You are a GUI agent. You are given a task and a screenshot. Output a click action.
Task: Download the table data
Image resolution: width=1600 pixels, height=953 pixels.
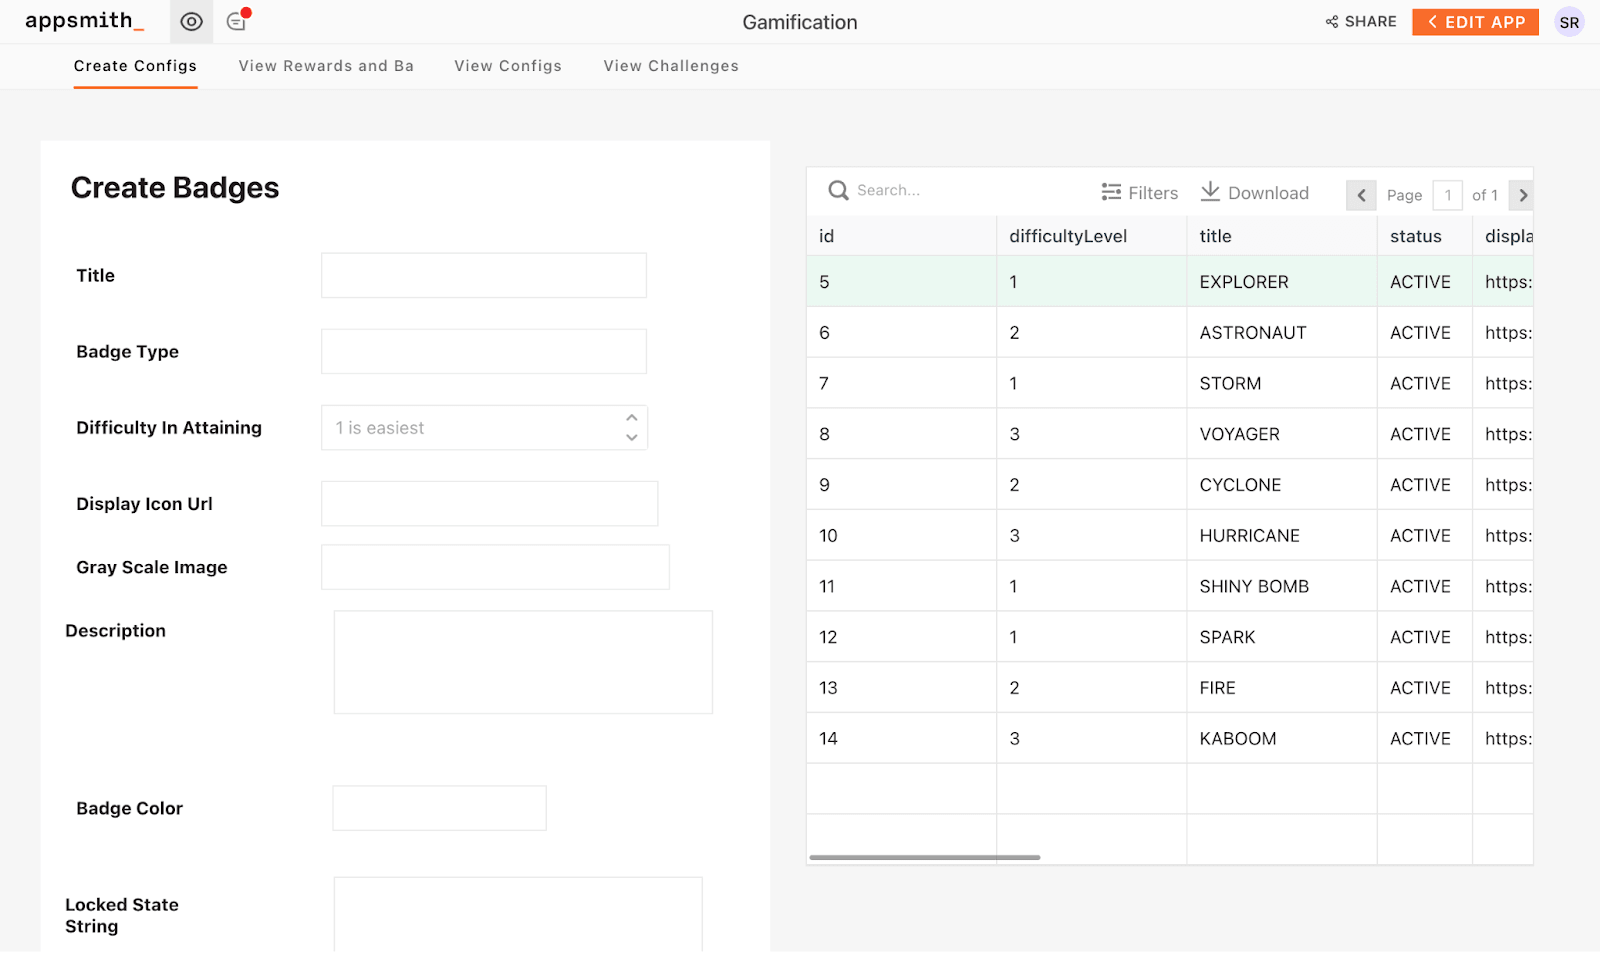click(x=1255, y=193)
